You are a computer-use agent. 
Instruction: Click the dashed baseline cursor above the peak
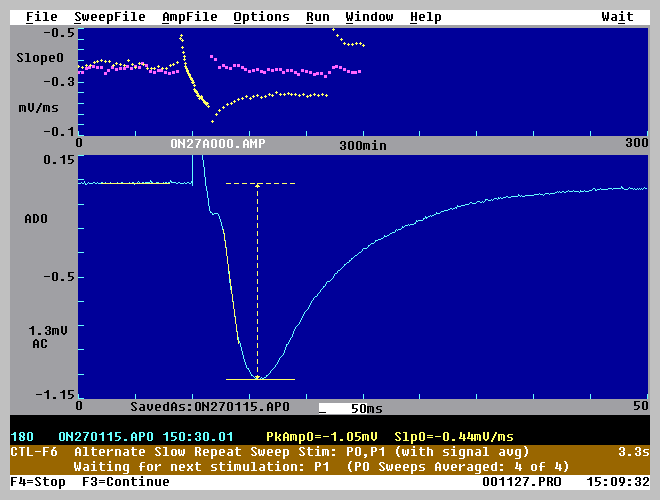[259, 184]
